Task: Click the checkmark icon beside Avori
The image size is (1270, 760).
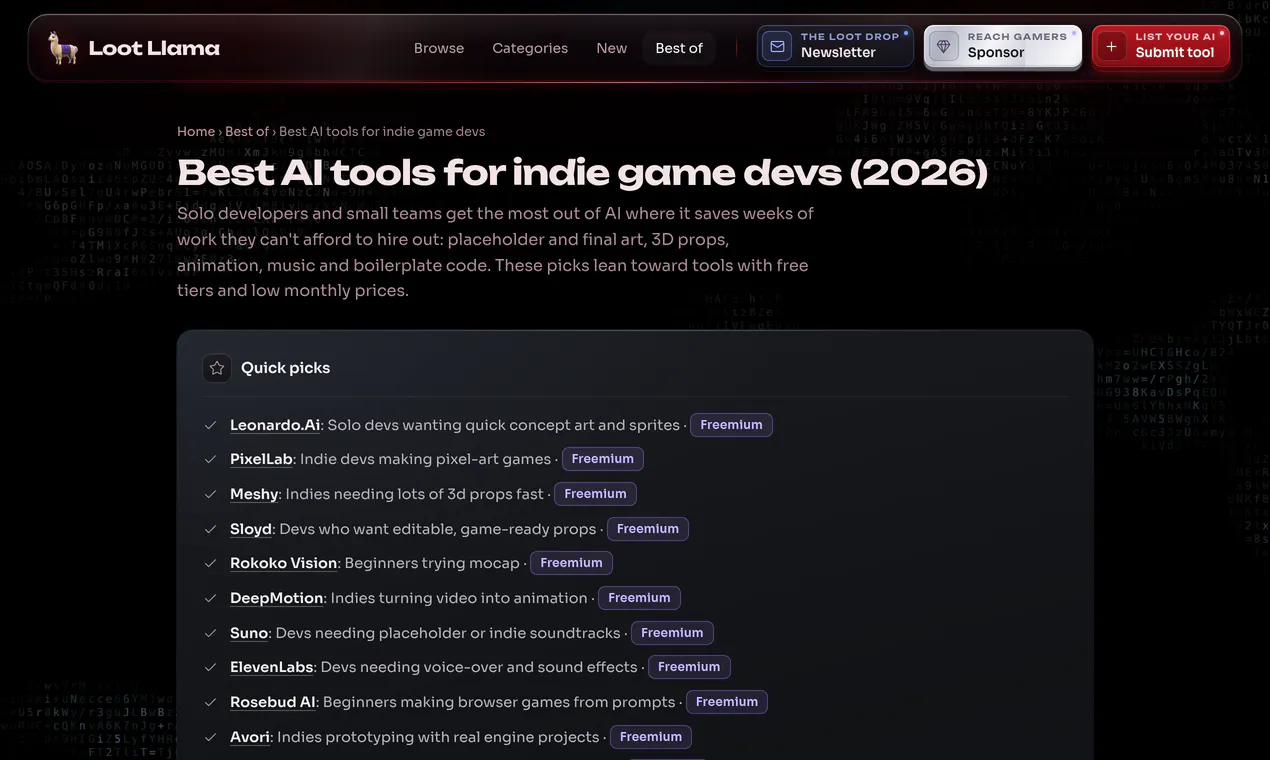Action: (211, 737)
